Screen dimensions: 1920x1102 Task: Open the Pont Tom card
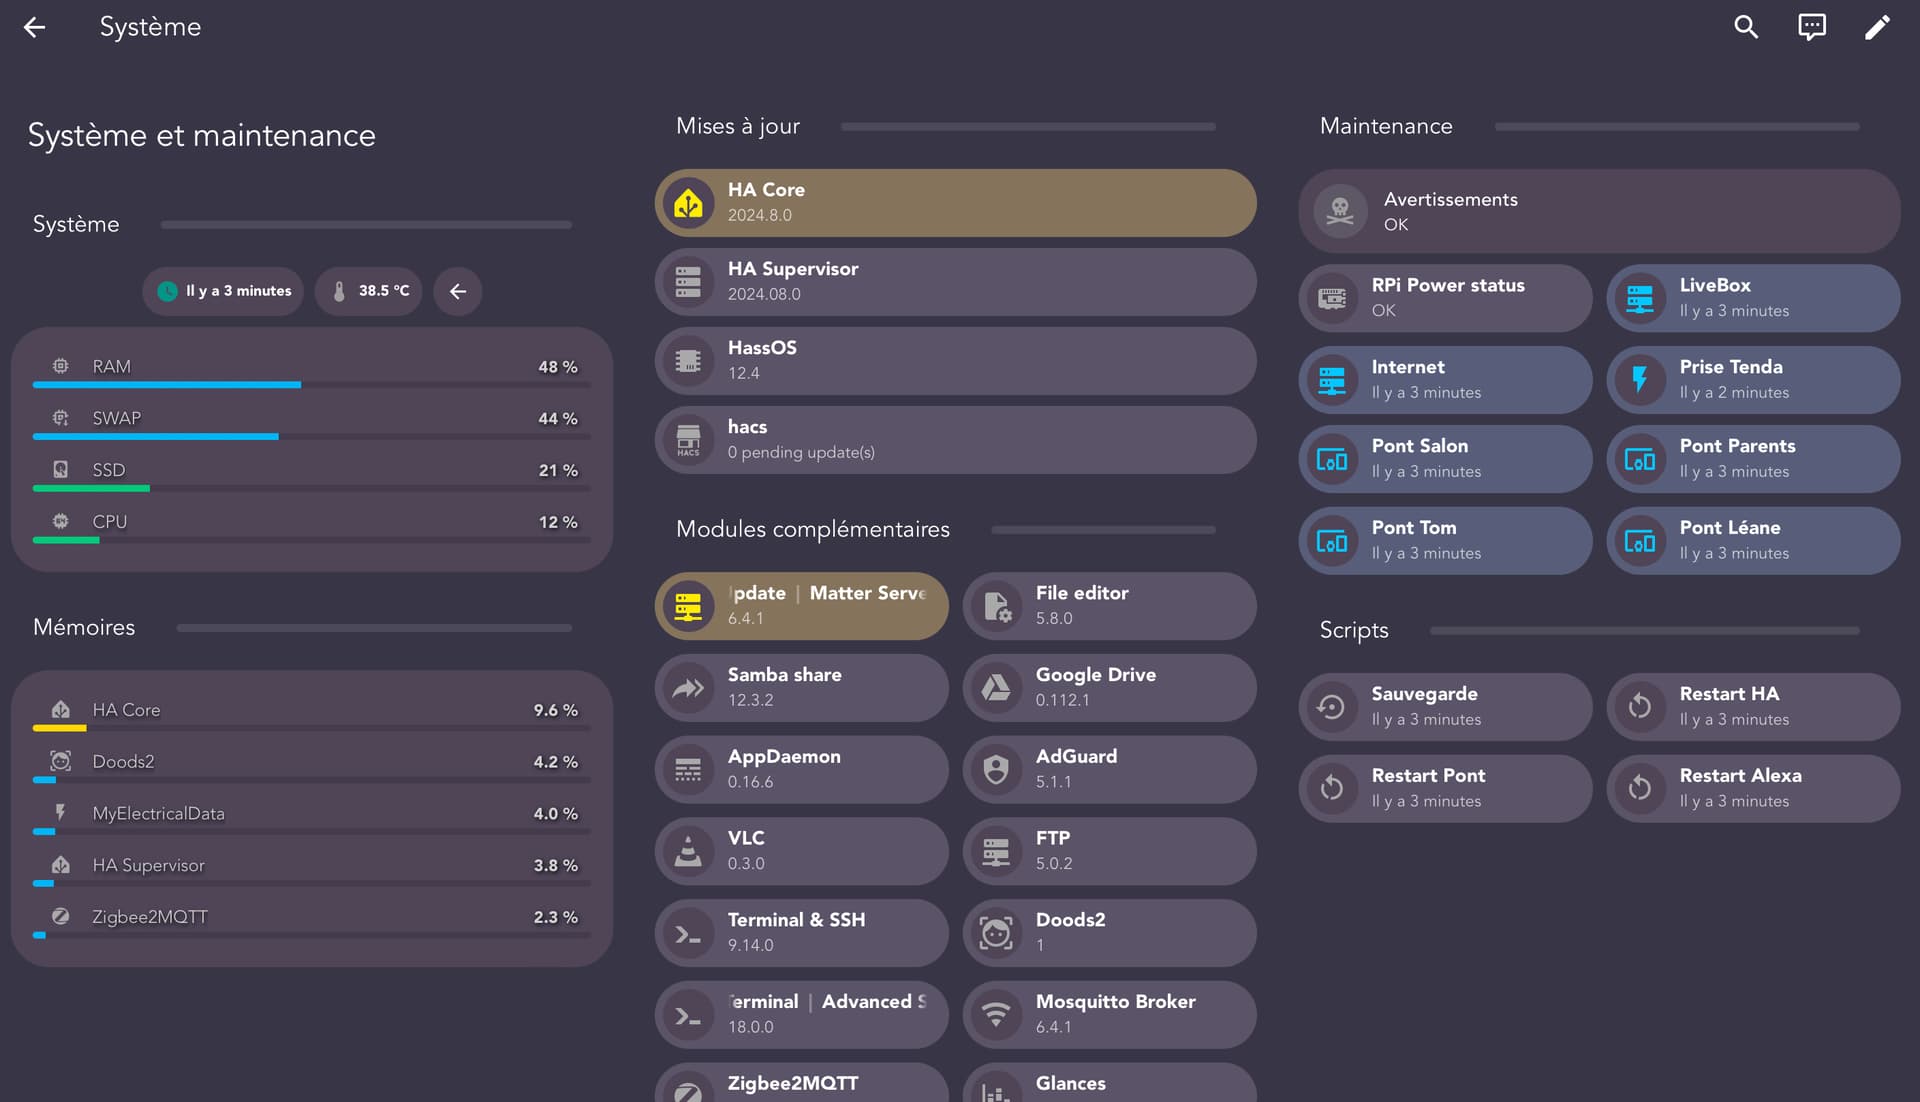click(1445, 541)
